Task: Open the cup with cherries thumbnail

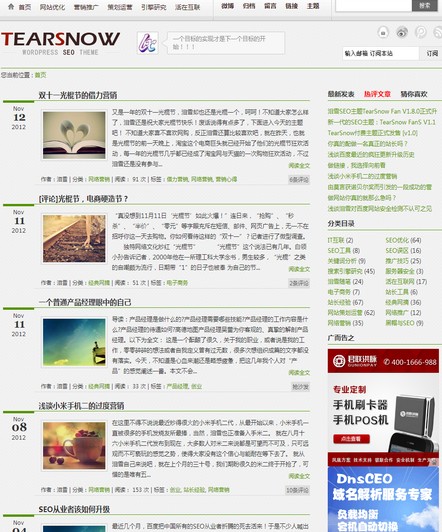Action: point(74,445)
